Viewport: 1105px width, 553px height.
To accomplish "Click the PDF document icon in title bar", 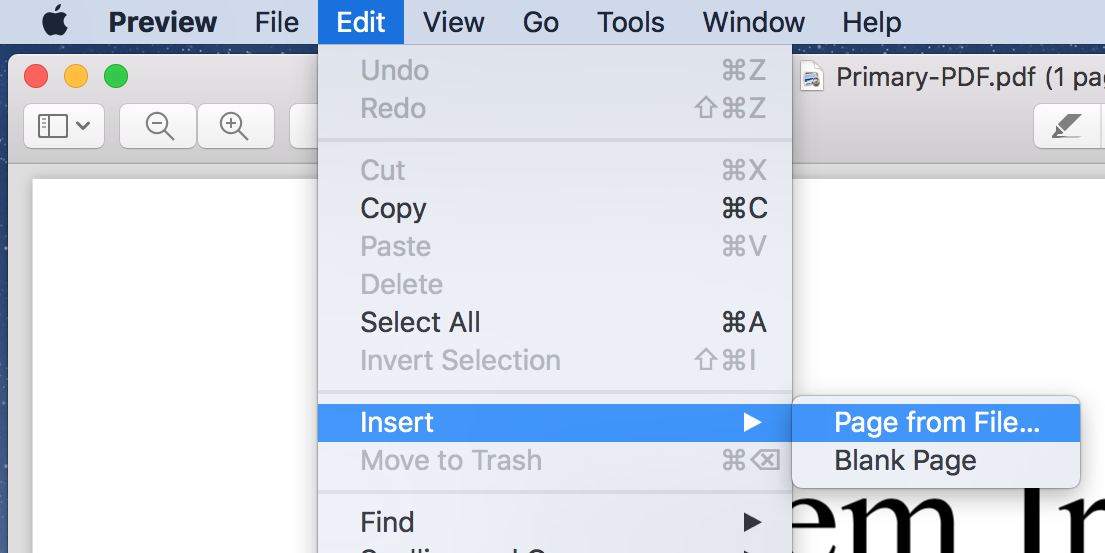I will [x=813, y=77].
